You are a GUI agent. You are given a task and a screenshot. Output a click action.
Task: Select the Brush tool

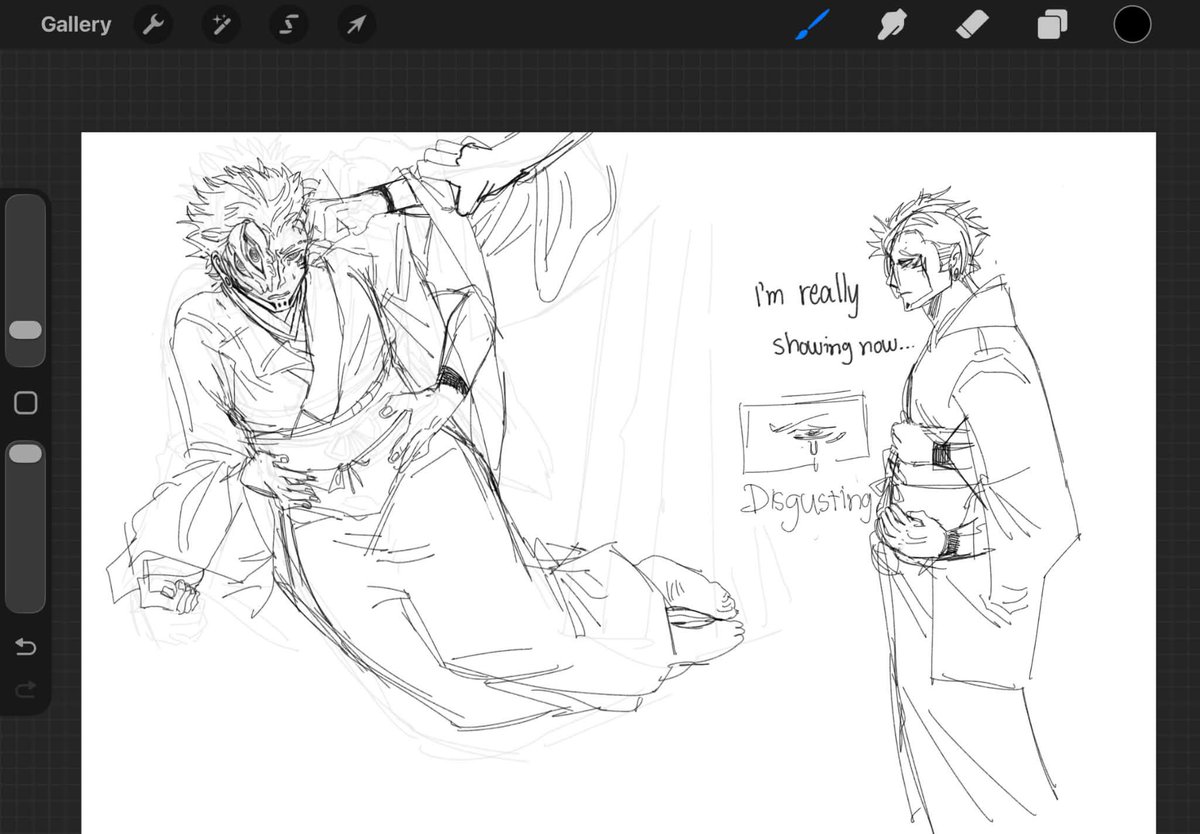(812, 24)
